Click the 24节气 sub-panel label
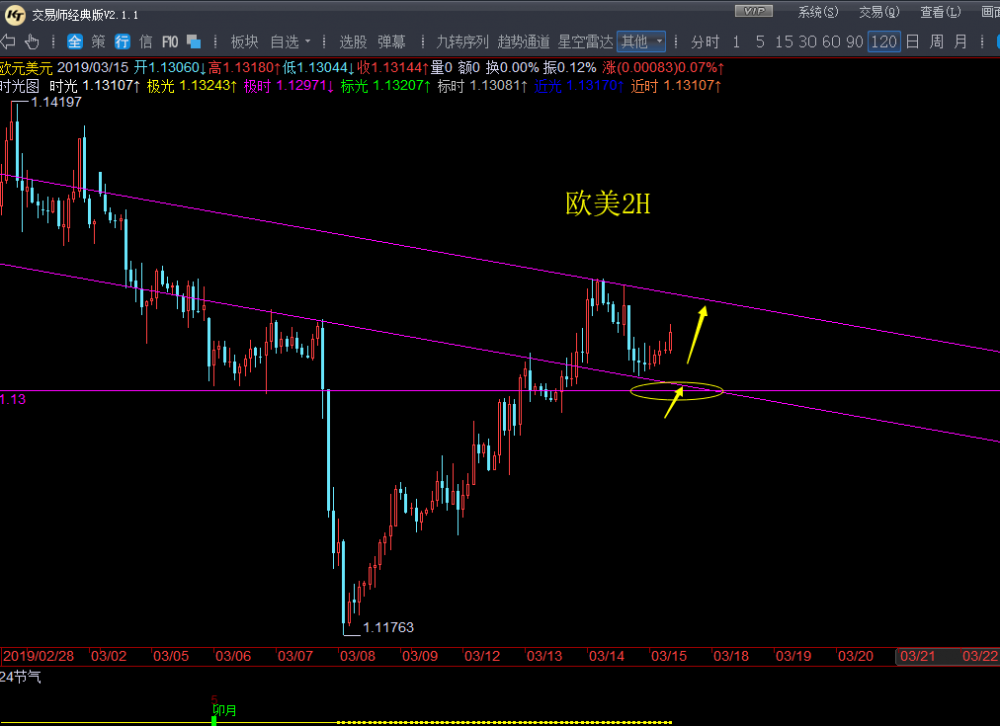 click(20, 676)
